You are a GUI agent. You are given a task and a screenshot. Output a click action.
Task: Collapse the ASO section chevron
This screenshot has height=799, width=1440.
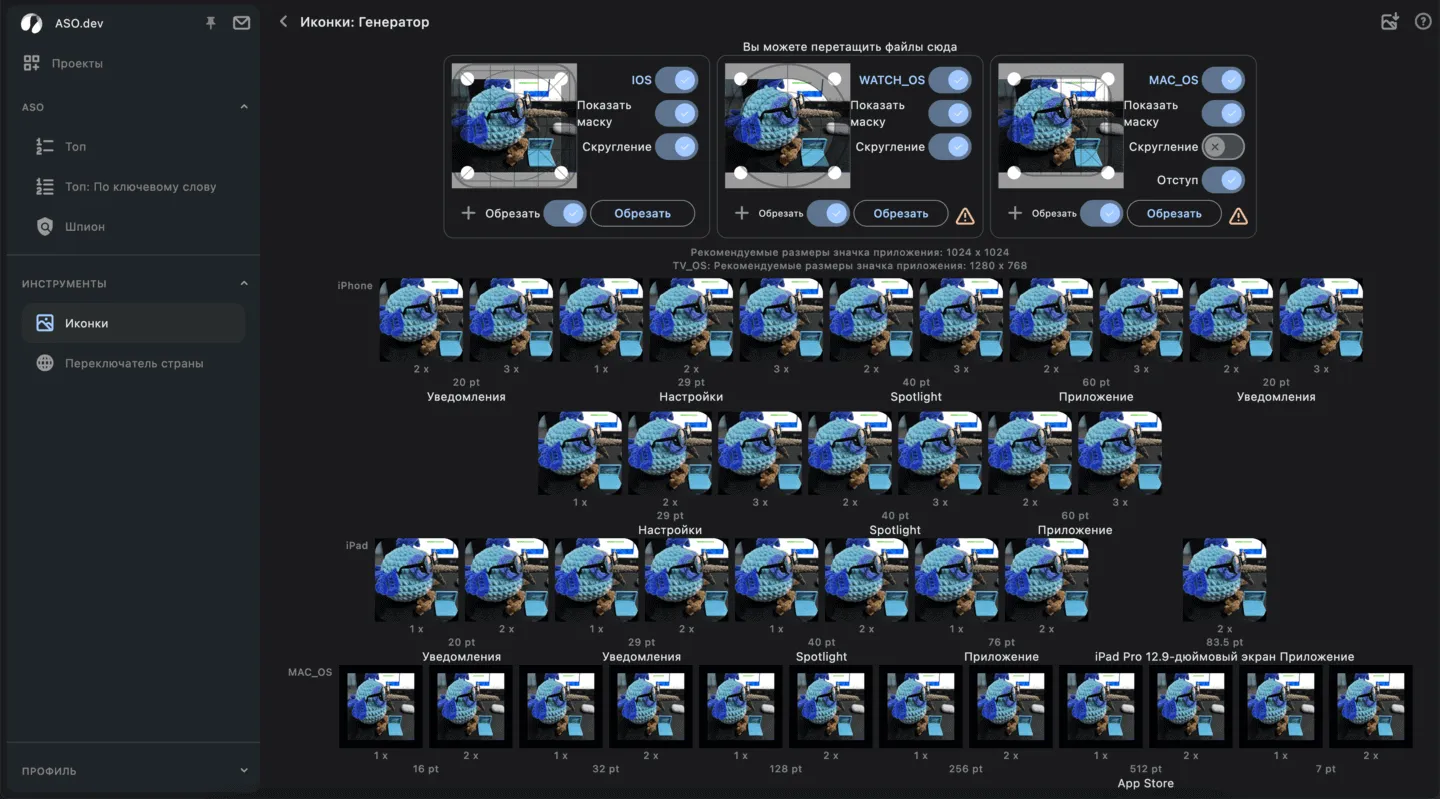[x=244, y=107]
